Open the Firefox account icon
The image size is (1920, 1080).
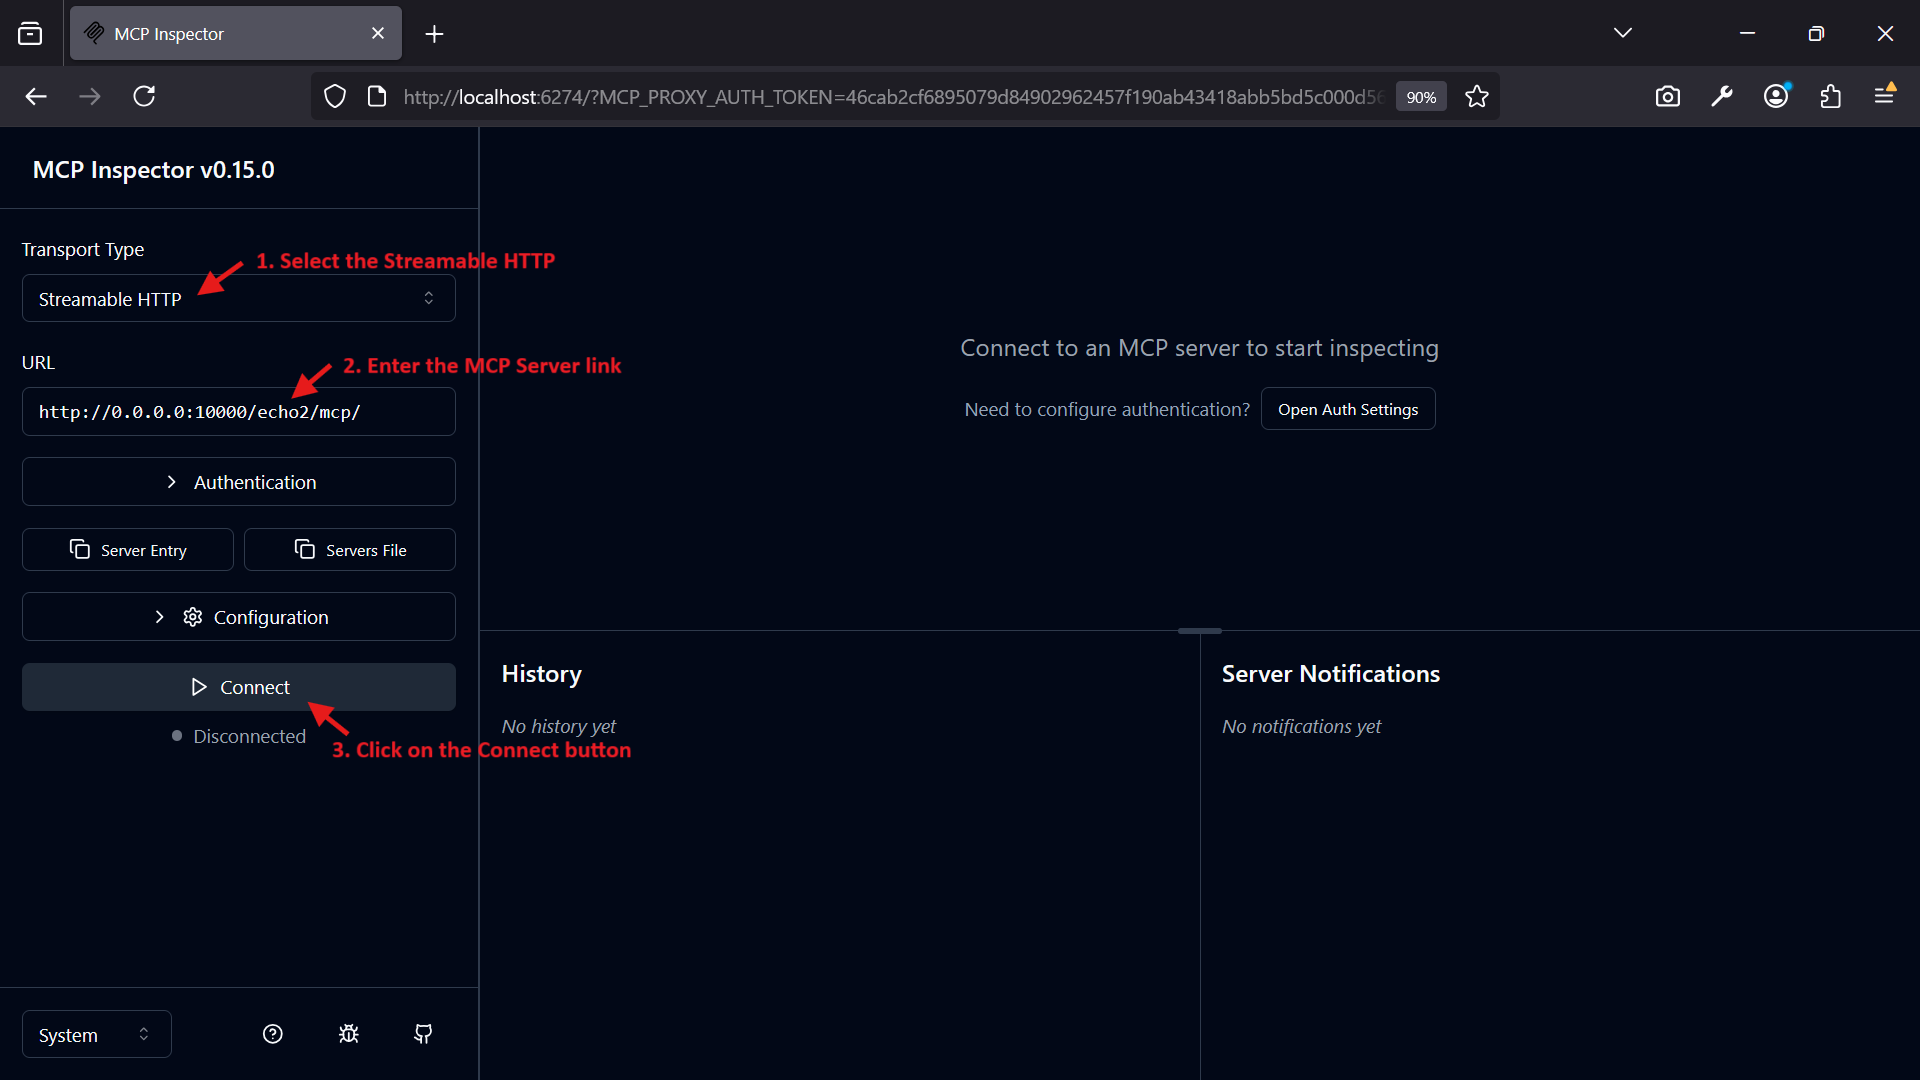click(1776, 96)
